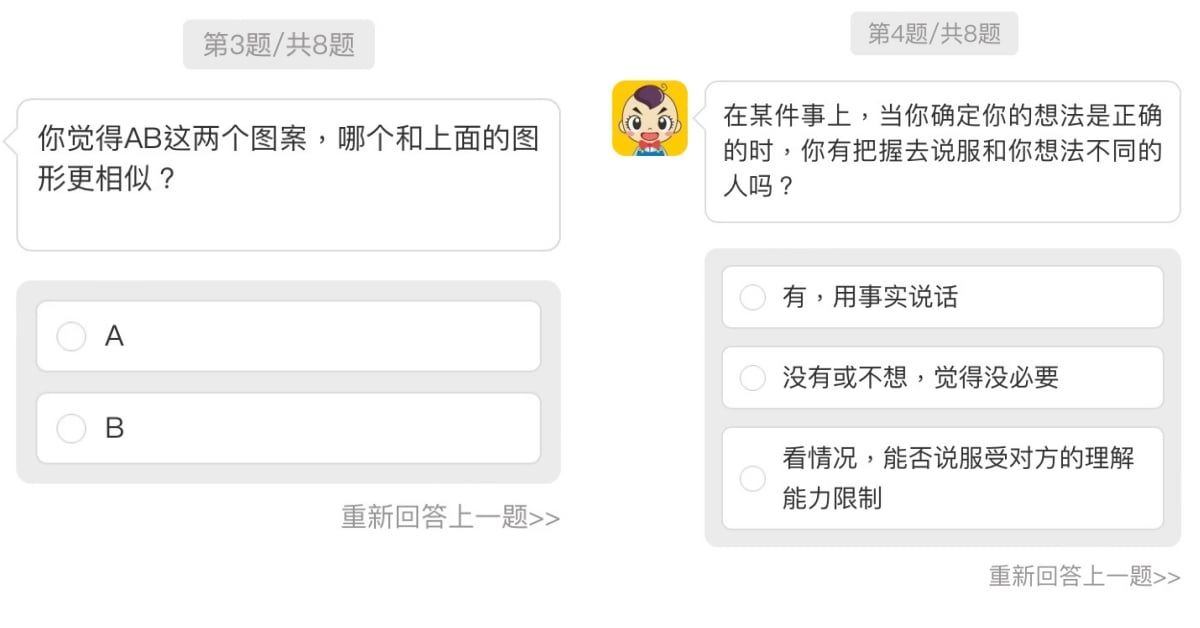The image size is (1200, 628).
Task: Click the 说服 question text bubble
Action: click(942, 152)
